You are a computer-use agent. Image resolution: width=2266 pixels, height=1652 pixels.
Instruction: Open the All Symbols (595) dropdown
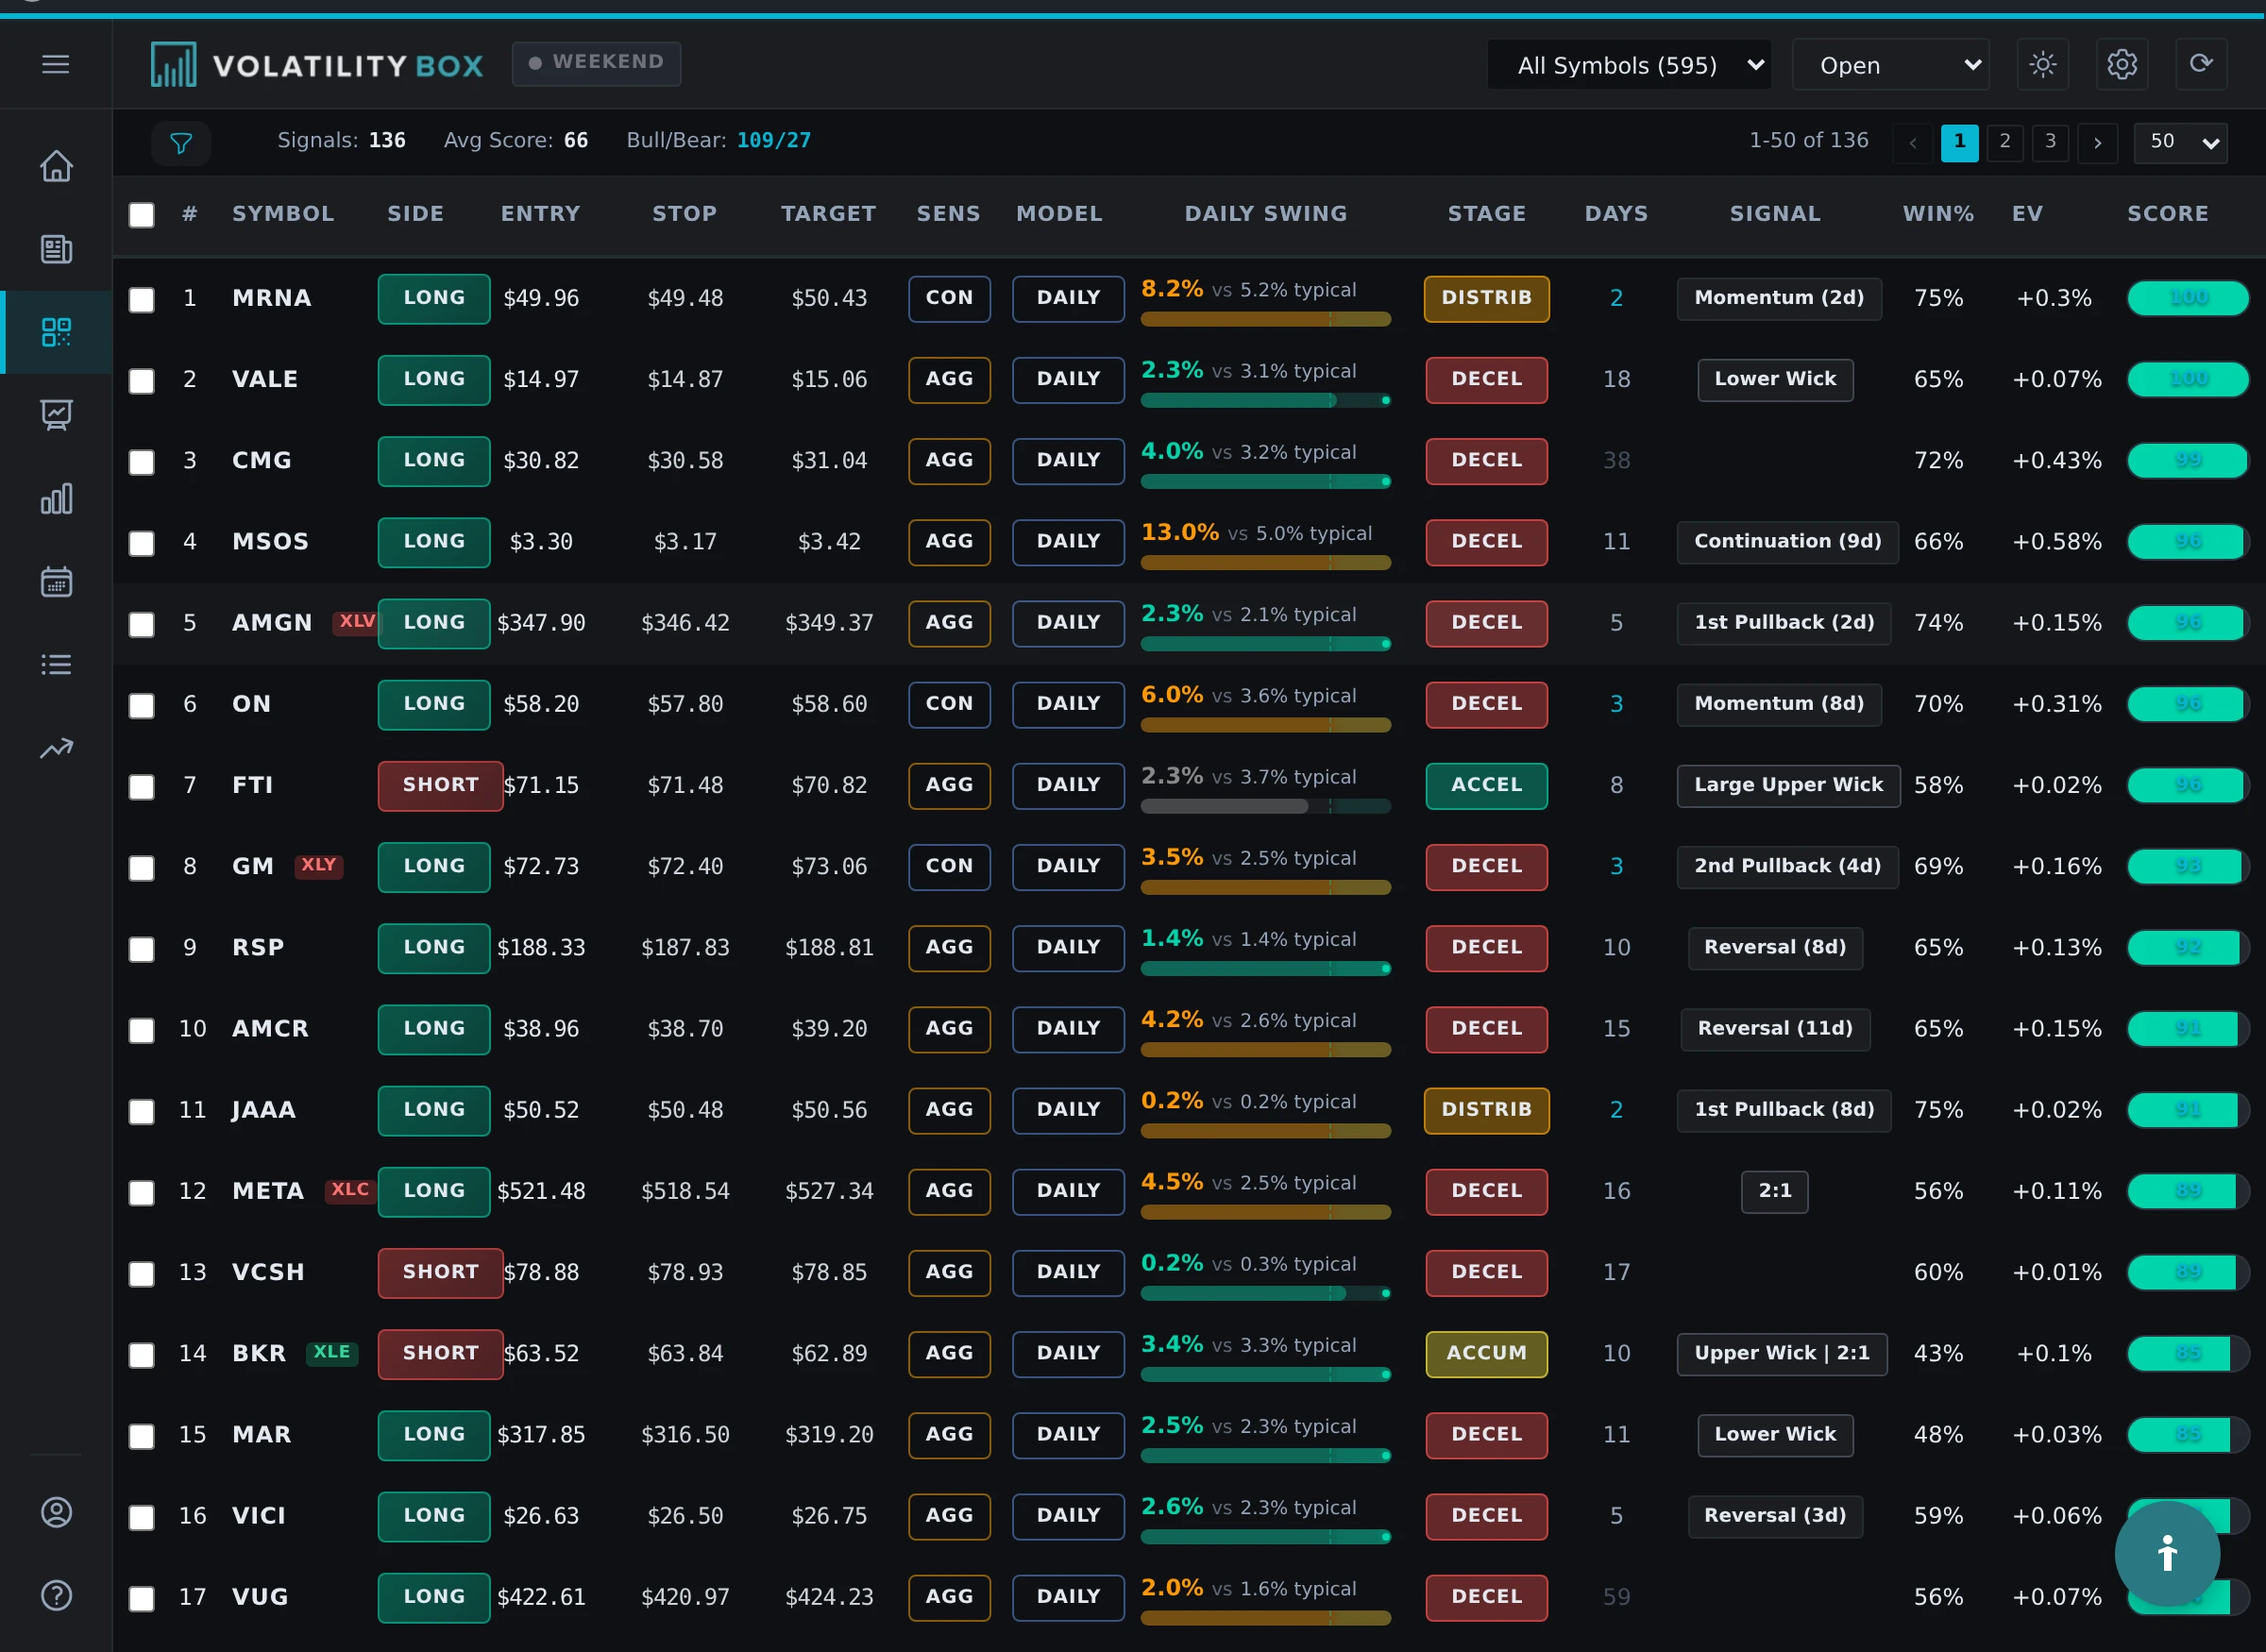click(x=1629, y=65)
